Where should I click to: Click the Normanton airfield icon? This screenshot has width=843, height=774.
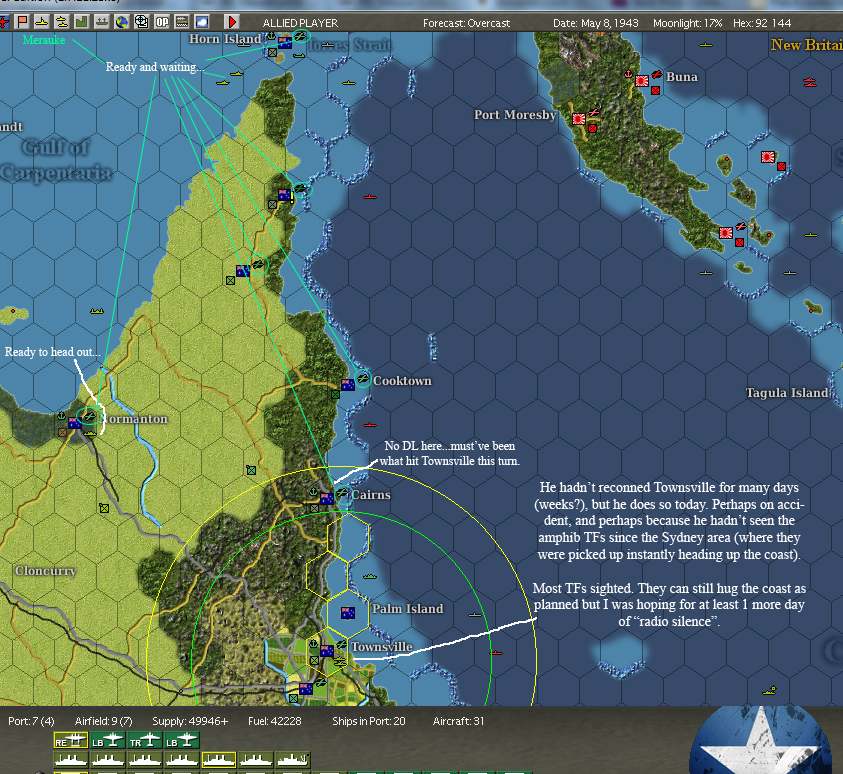click(89, 415)
